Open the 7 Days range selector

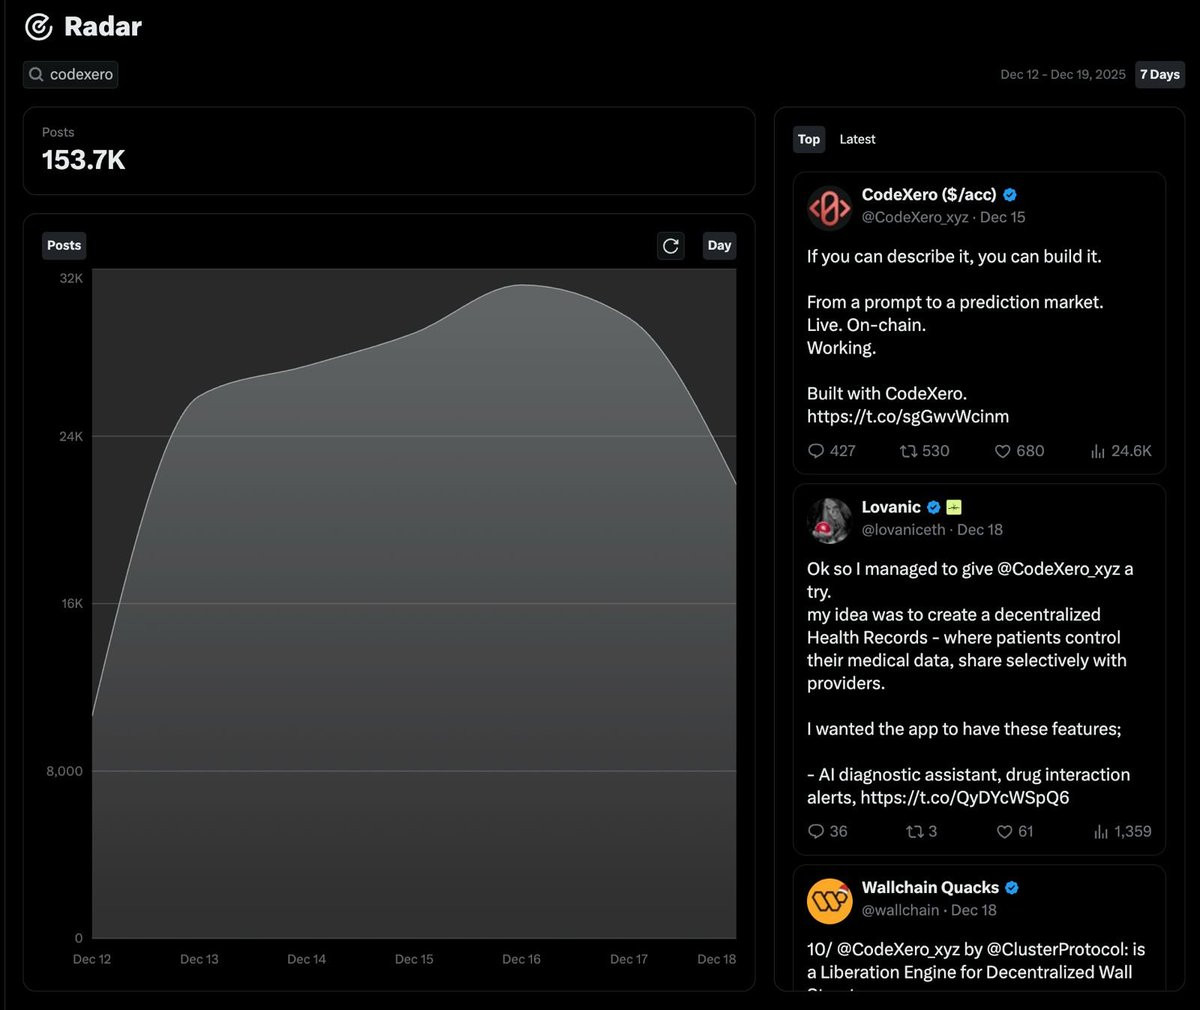pos(1159,75)
